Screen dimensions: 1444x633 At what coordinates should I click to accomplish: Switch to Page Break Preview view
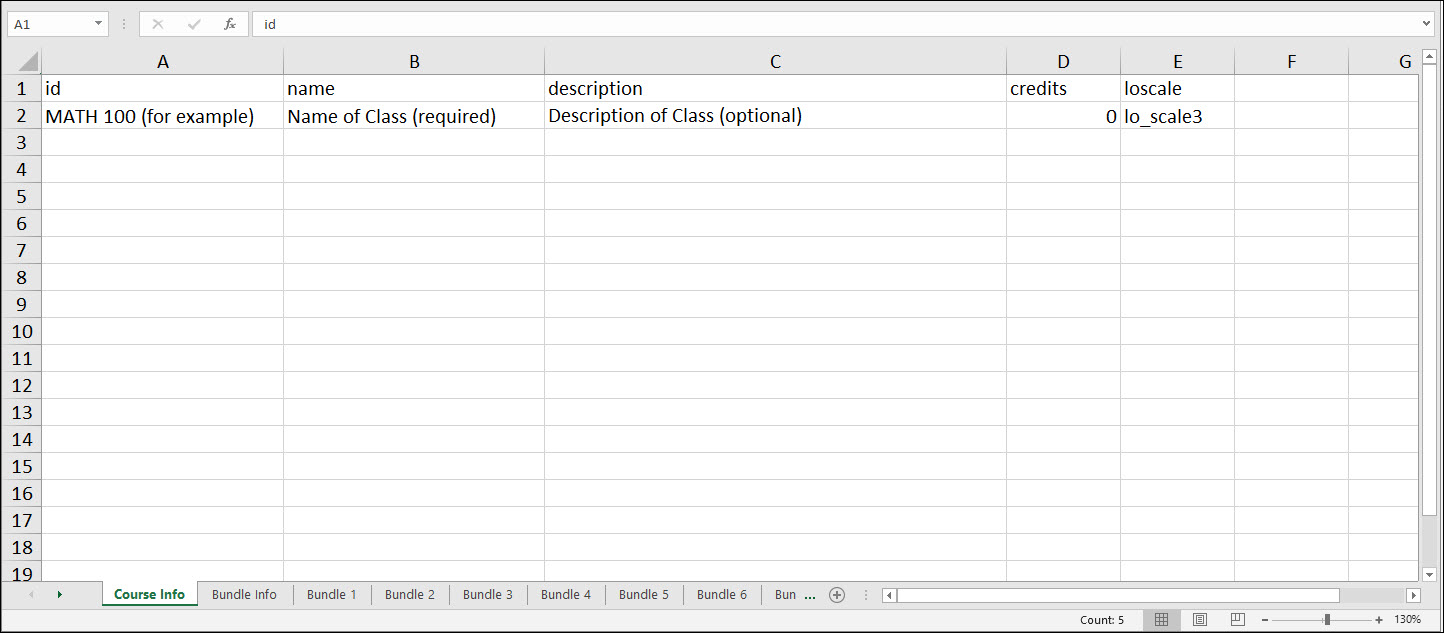[1237, 619]
